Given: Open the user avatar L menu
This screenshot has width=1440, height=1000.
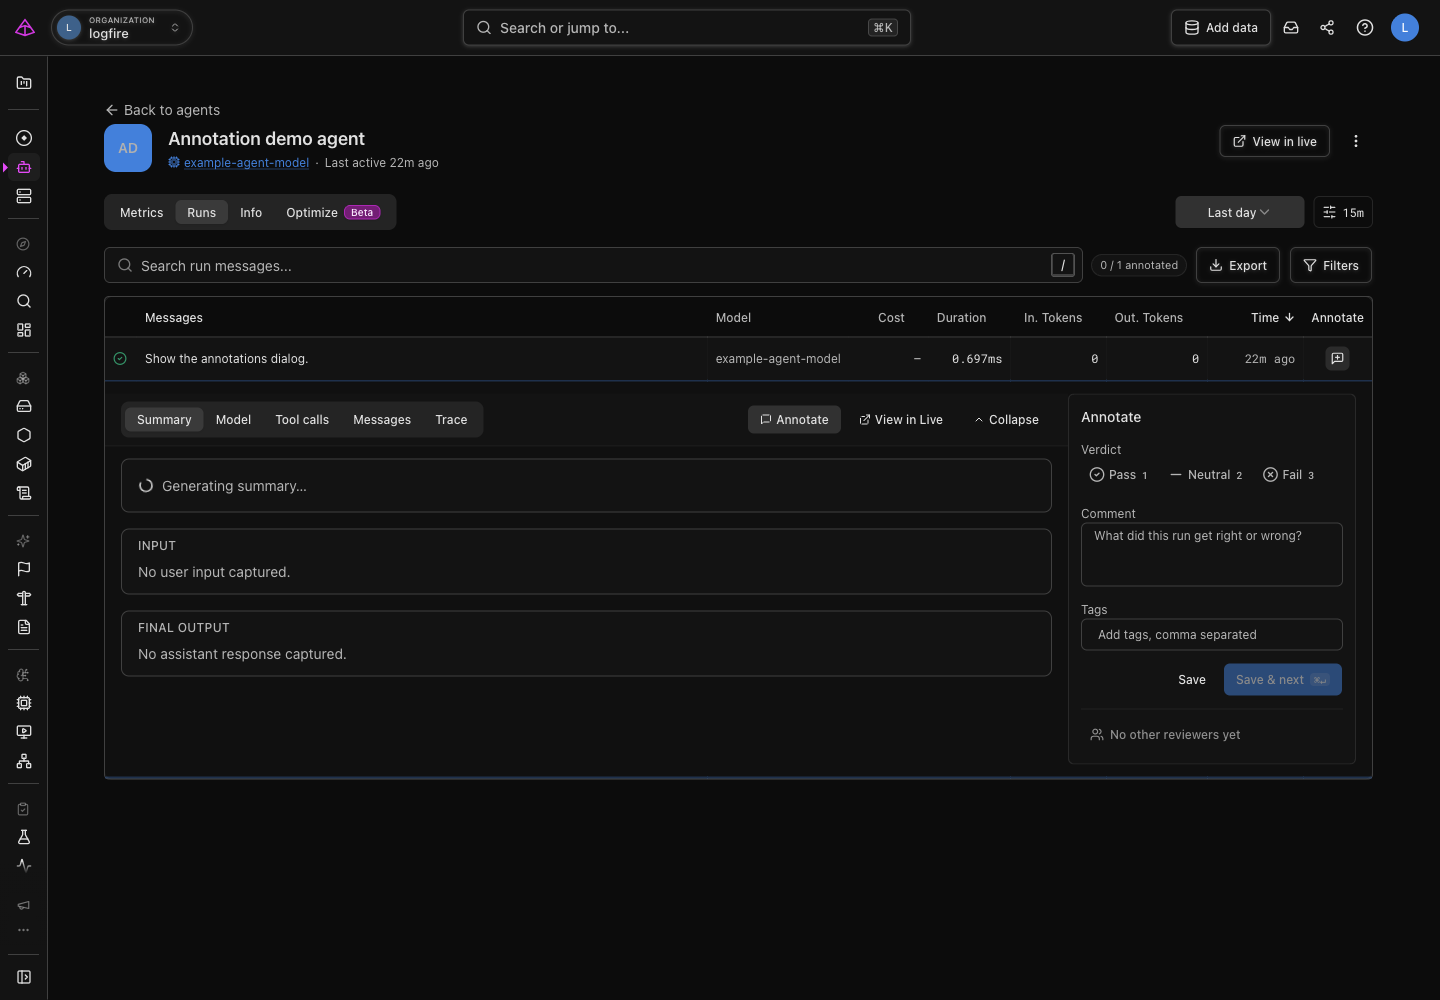Looking at the screenshot, I should pyautogui.click(x=1405, y=28).
